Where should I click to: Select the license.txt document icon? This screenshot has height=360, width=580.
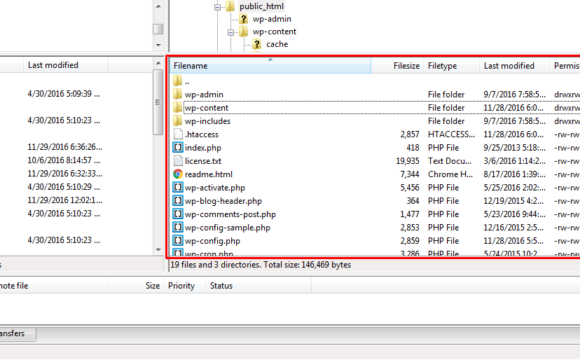178,161
